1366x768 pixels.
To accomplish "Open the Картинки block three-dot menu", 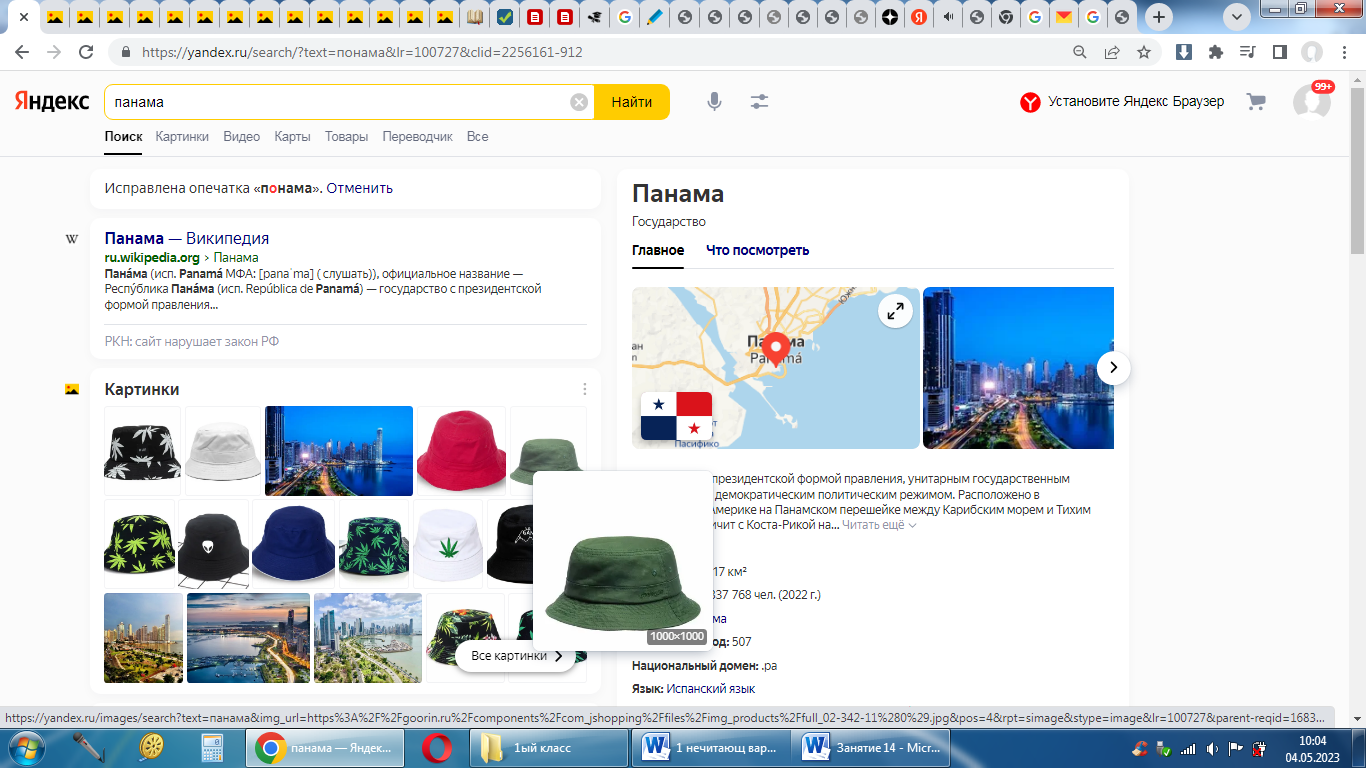I will [585, 389].
